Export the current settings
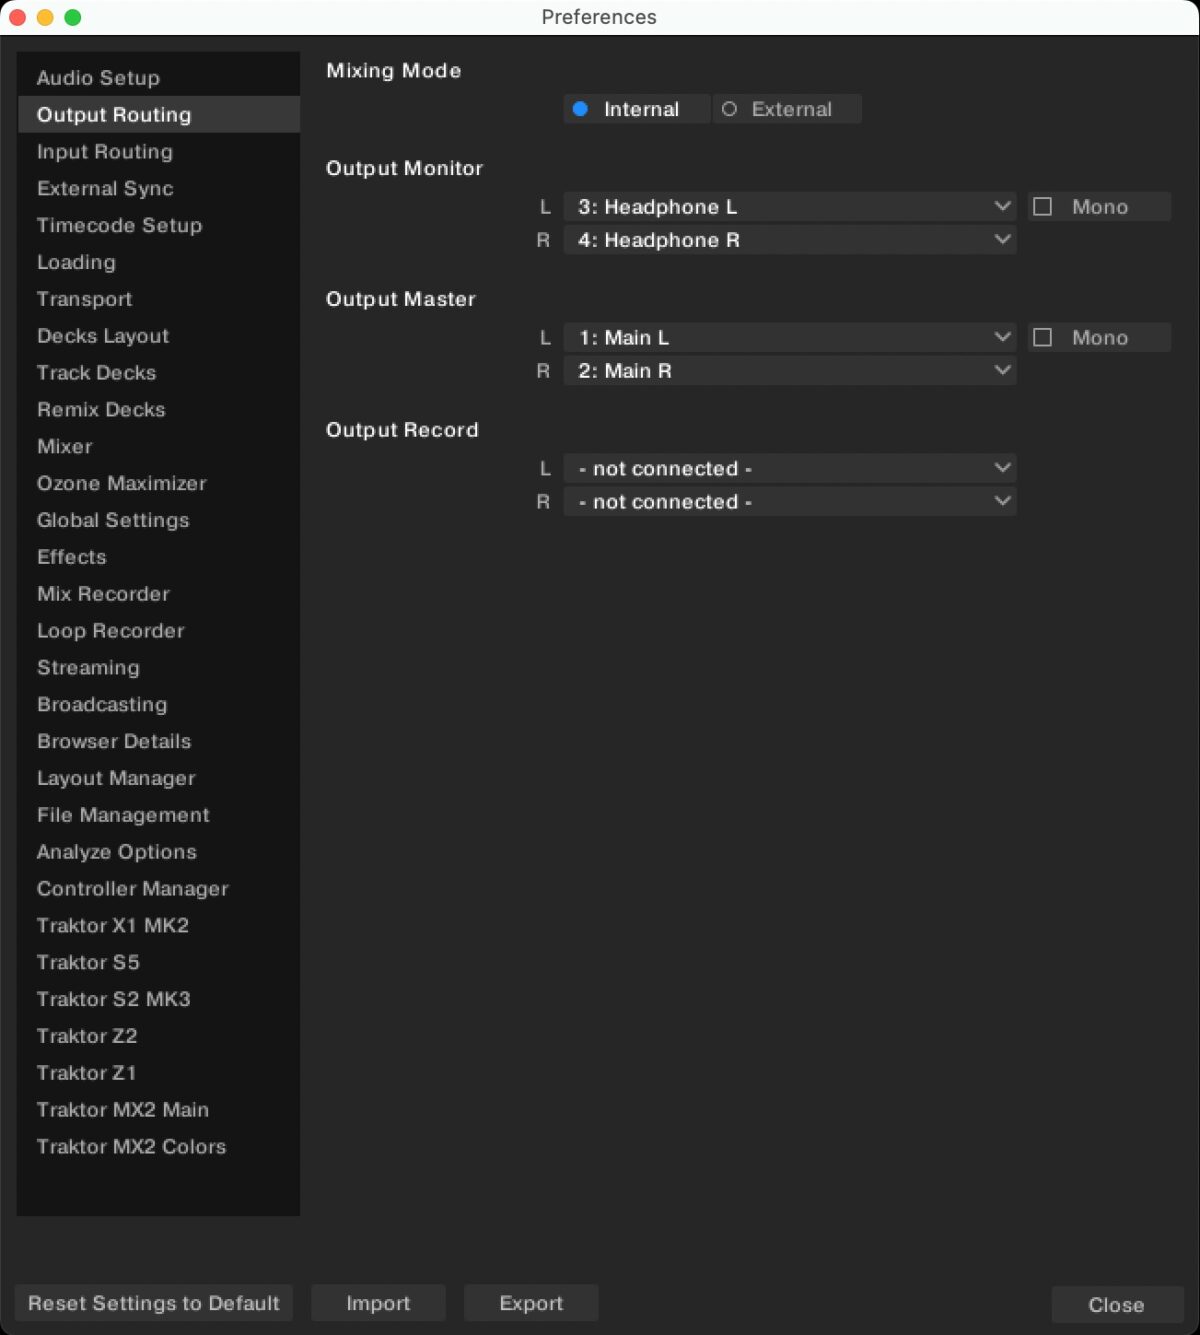 531,1303
